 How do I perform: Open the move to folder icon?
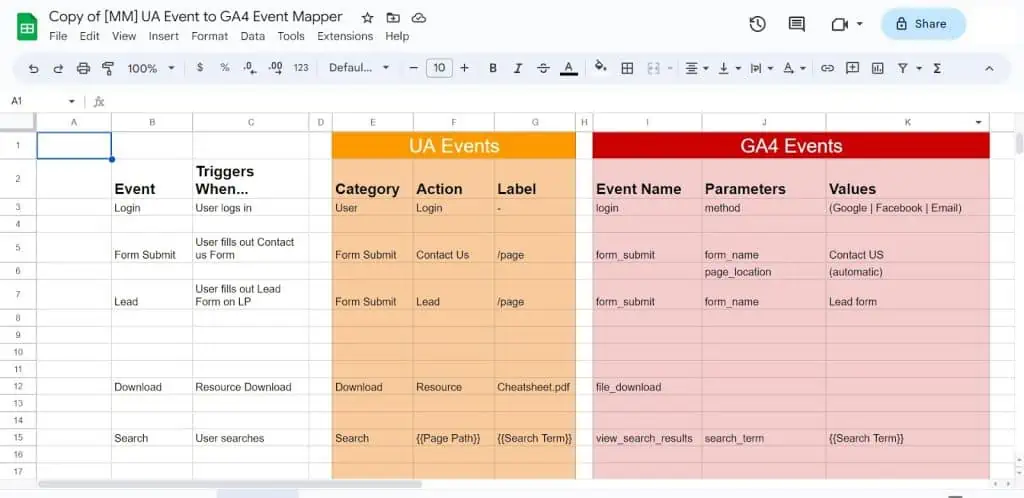[x=393, y=18]
